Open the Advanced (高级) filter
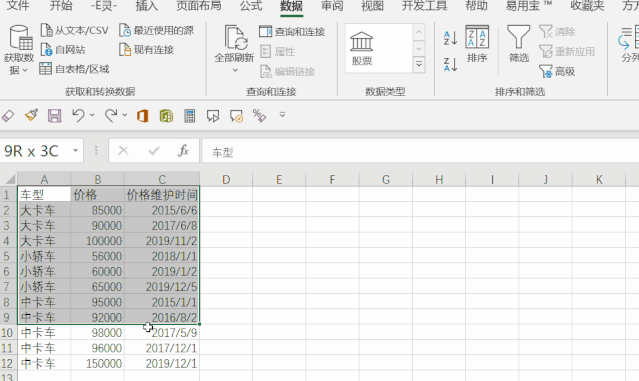The height and width of the screenshot is (381, 639). coord(557,71)
